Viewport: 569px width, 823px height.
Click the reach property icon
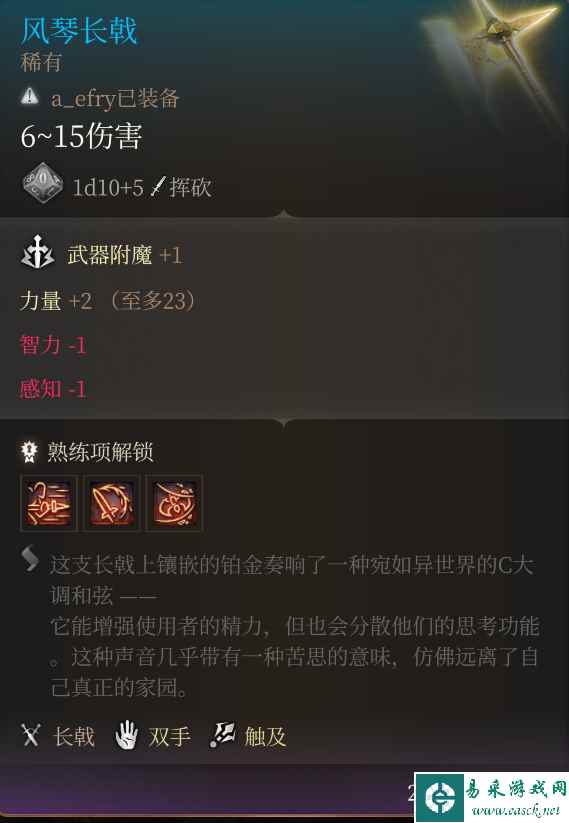[x=222, y=735]
